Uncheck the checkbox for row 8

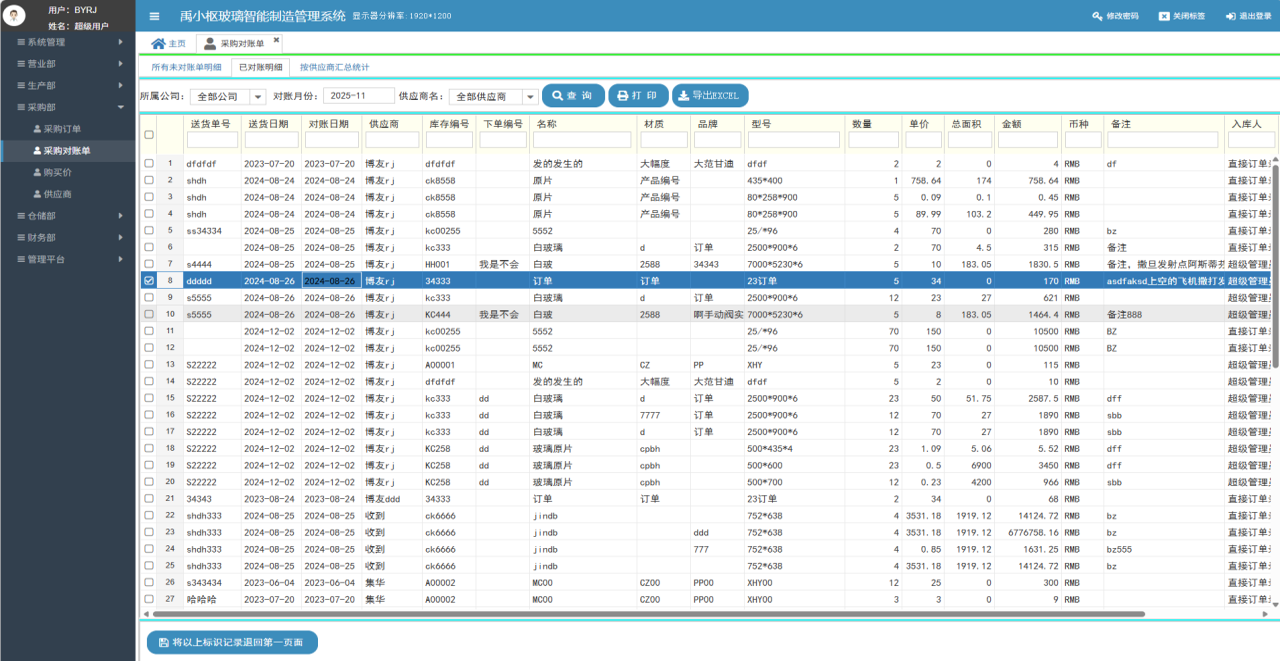149,281
